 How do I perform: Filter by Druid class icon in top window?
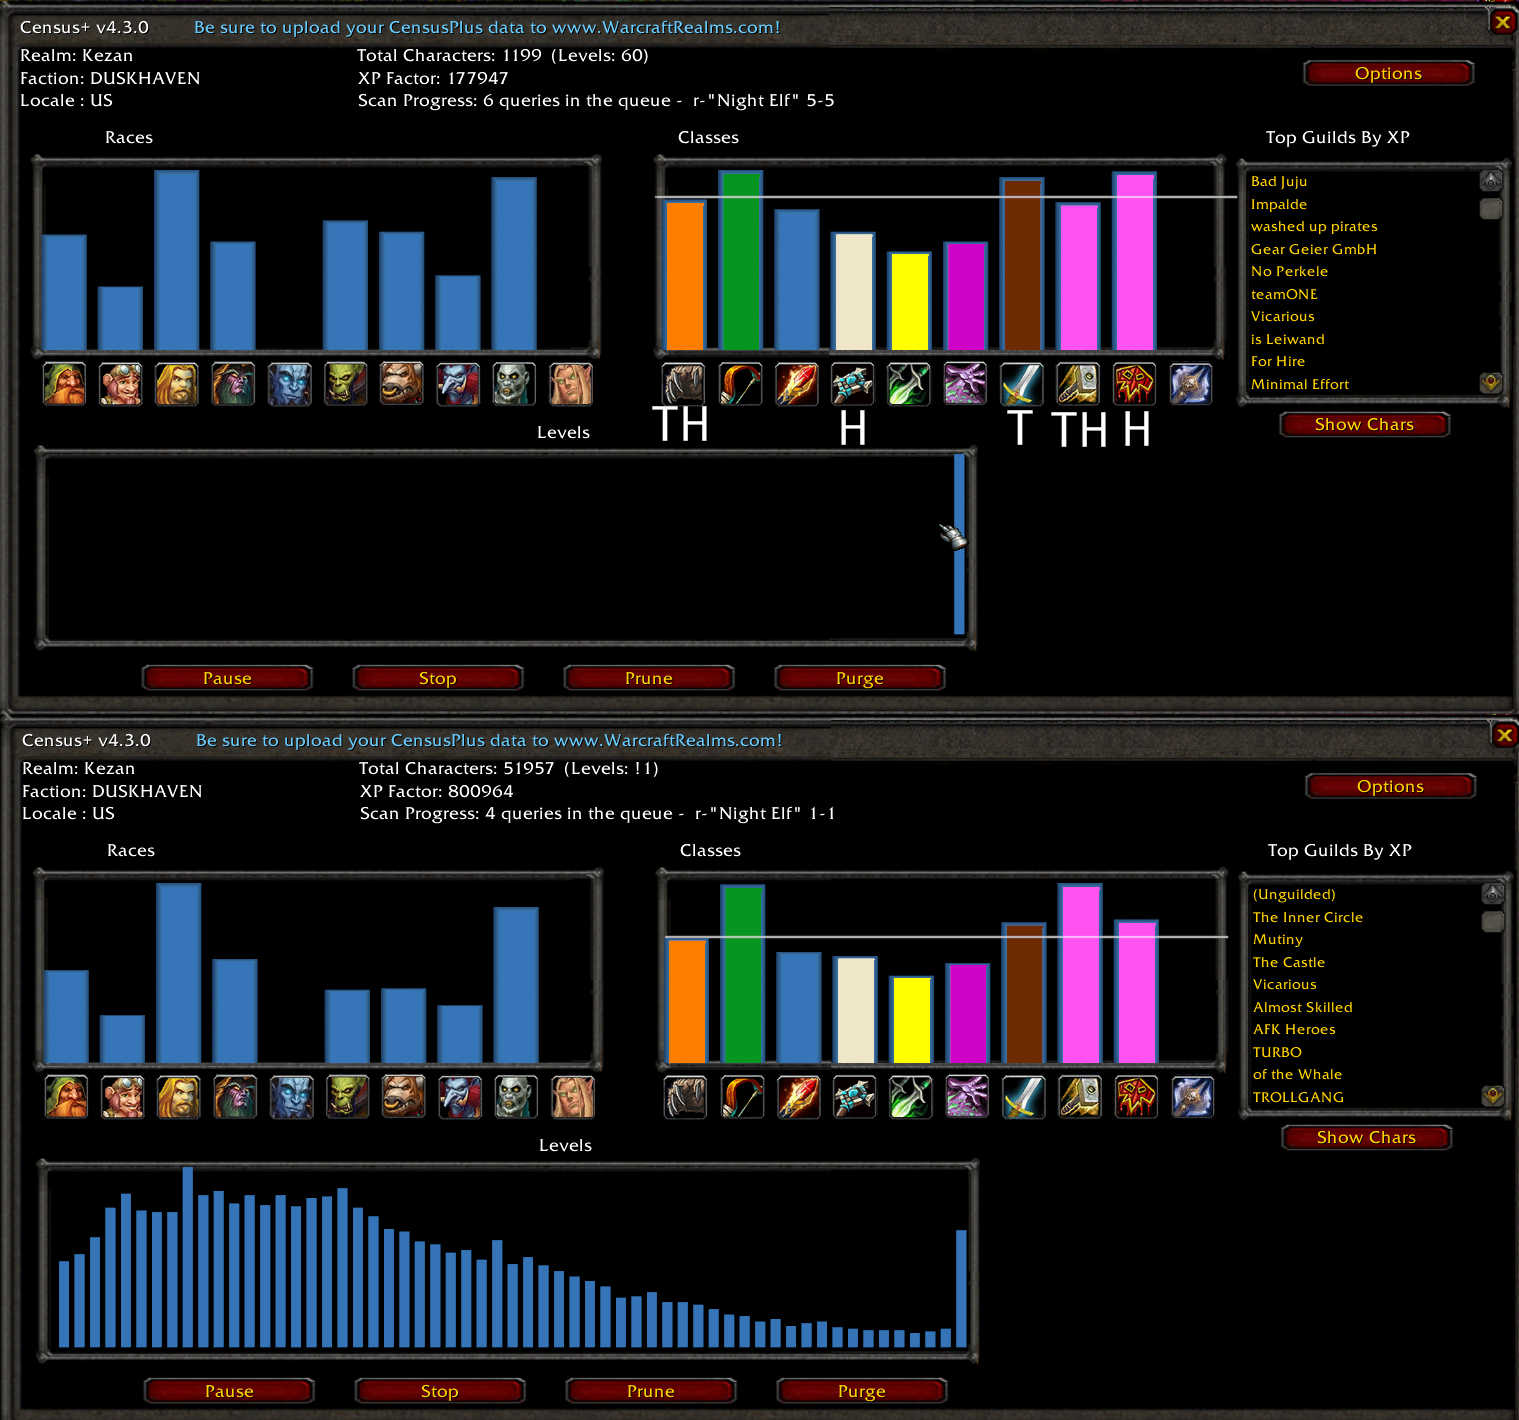tap(684, 384)
